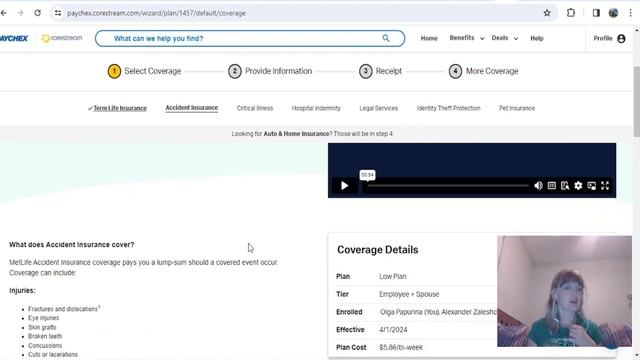Image resolution: width=640 pixels, height=360 pixels.
Task: Open the Pet Insurance tab
Action: 517,108
